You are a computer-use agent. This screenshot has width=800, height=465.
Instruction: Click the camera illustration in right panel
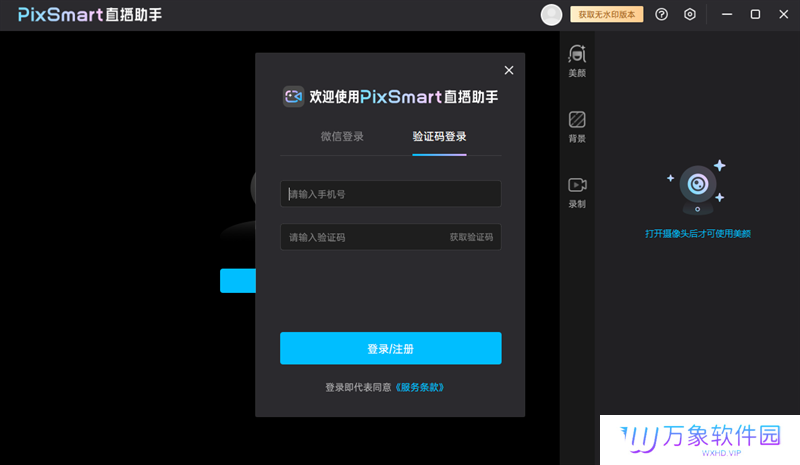[697, 187]
